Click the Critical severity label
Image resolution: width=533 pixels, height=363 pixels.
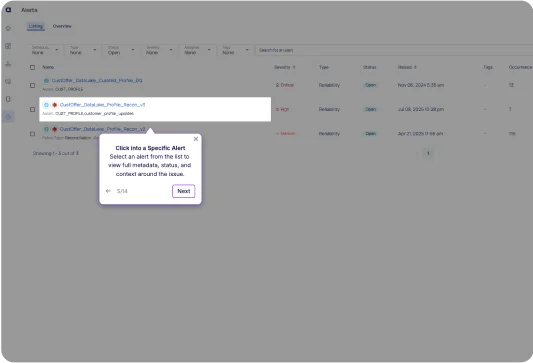(x=285, y=85)
